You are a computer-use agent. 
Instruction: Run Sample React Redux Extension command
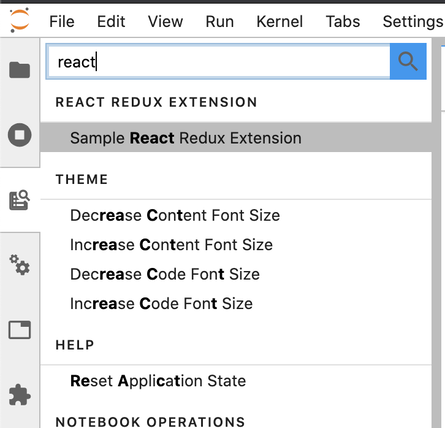tap(236, 138)
